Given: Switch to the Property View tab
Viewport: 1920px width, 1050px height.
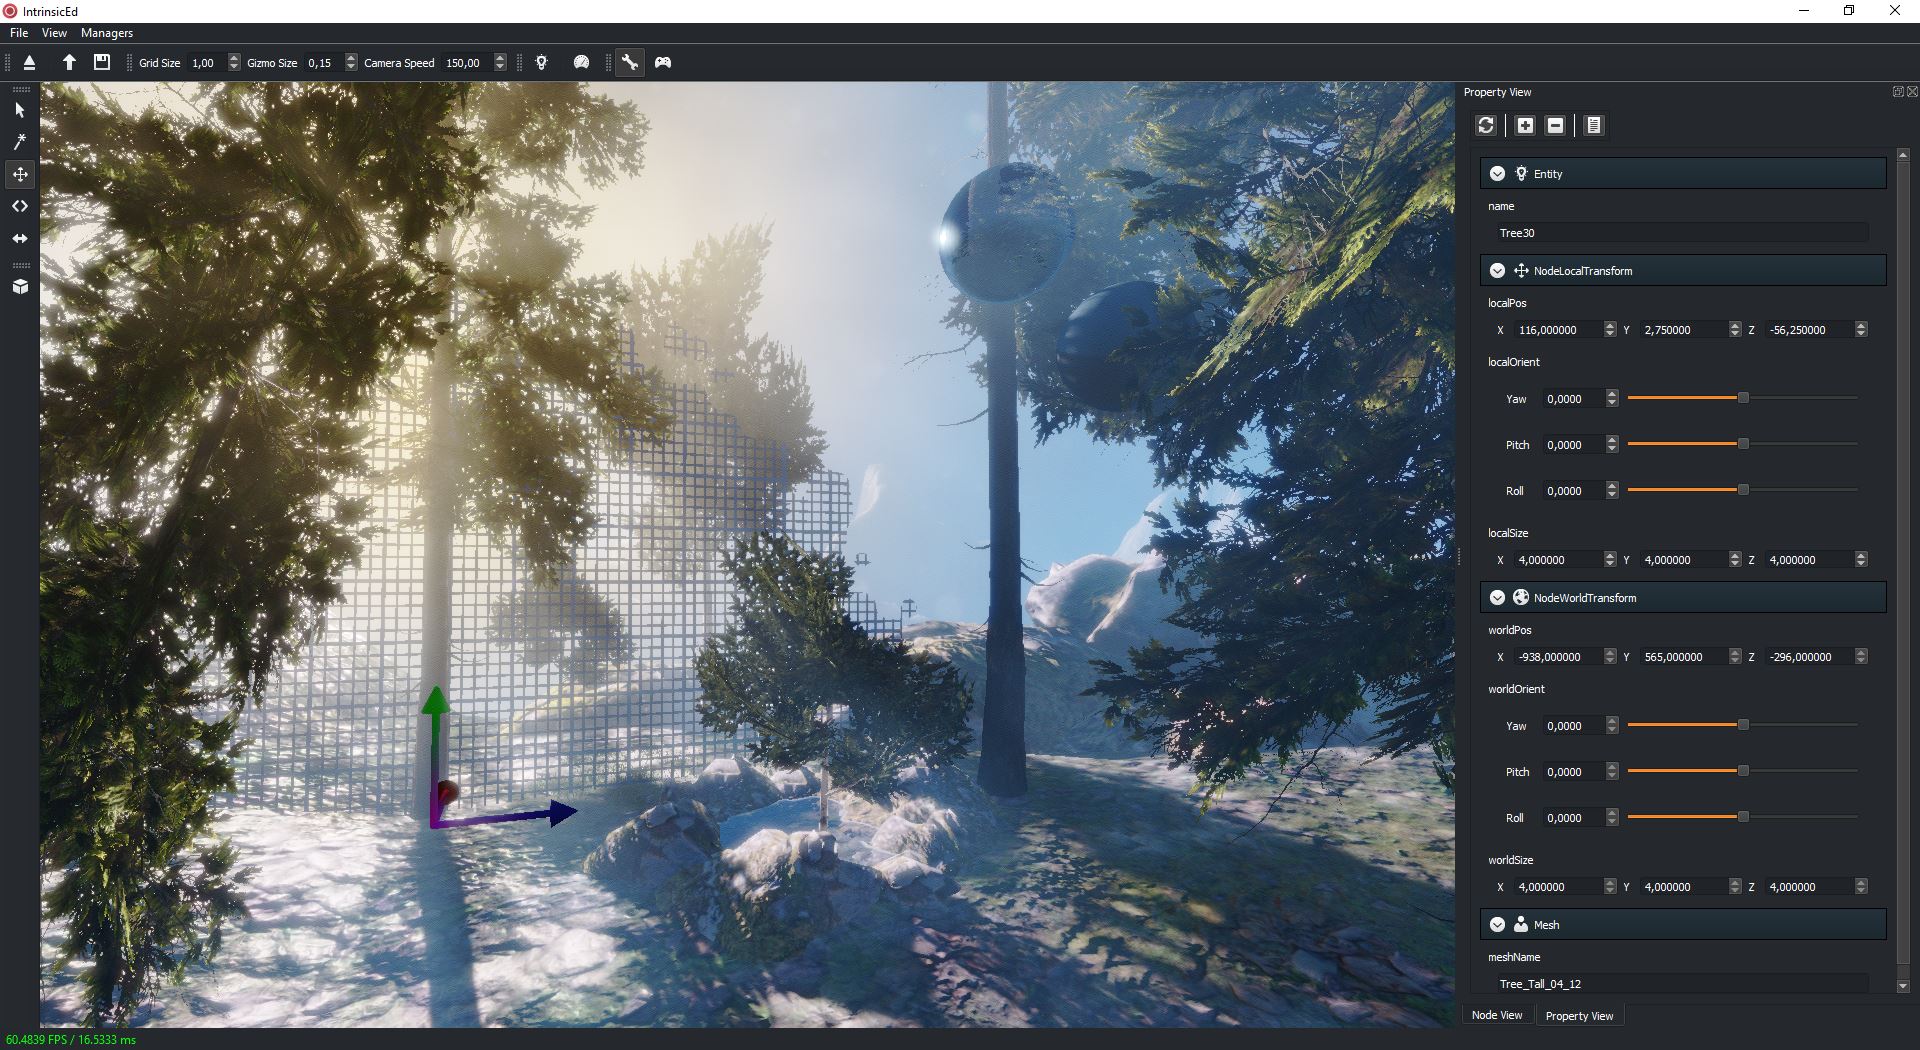Looking at the screenshot, I should (1579, 1015).
